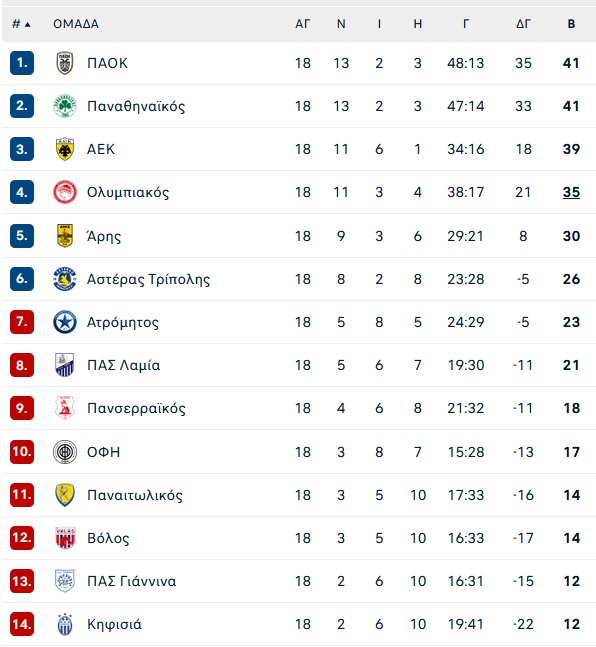Sort table by the # rank column
Screen dimensions: 596x647
(x=21, y=24)
